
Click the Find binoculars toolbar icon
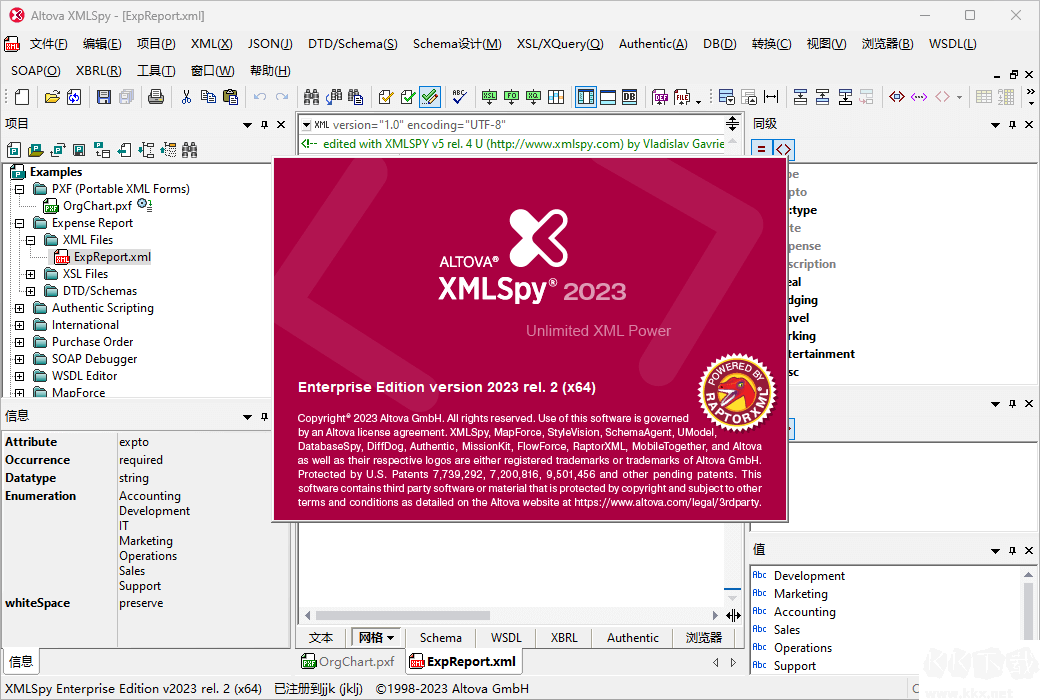[311, 97]
